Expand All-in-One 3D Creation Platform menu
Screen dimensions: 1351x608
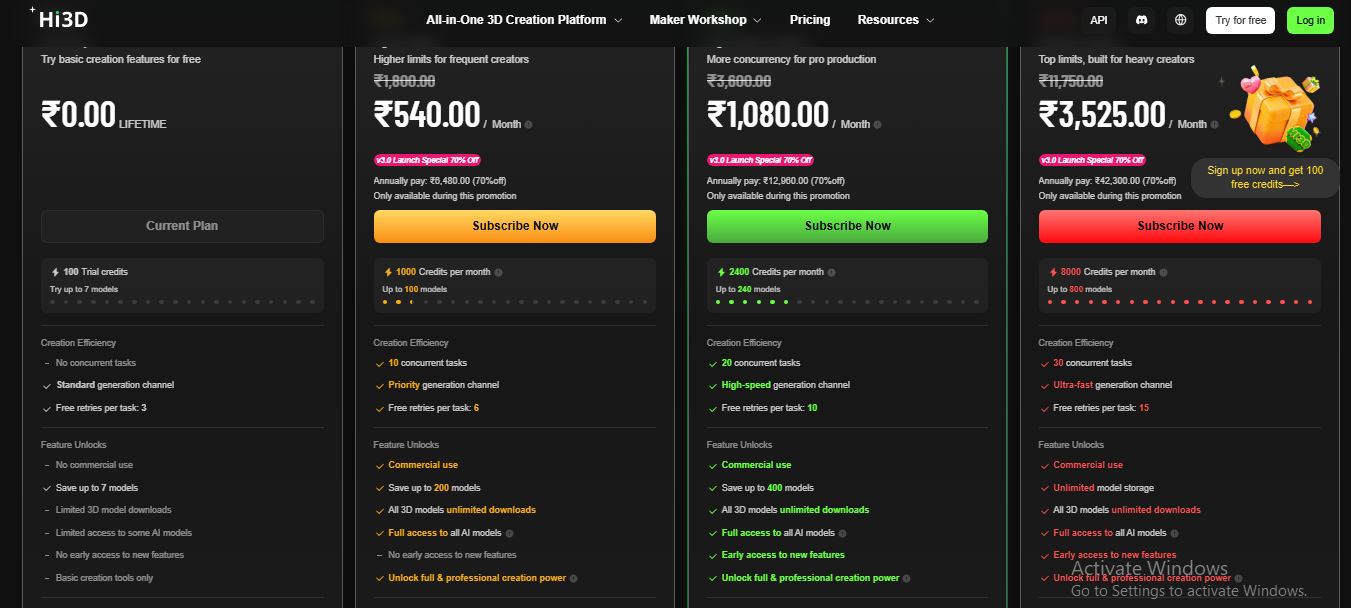point(524,20)
